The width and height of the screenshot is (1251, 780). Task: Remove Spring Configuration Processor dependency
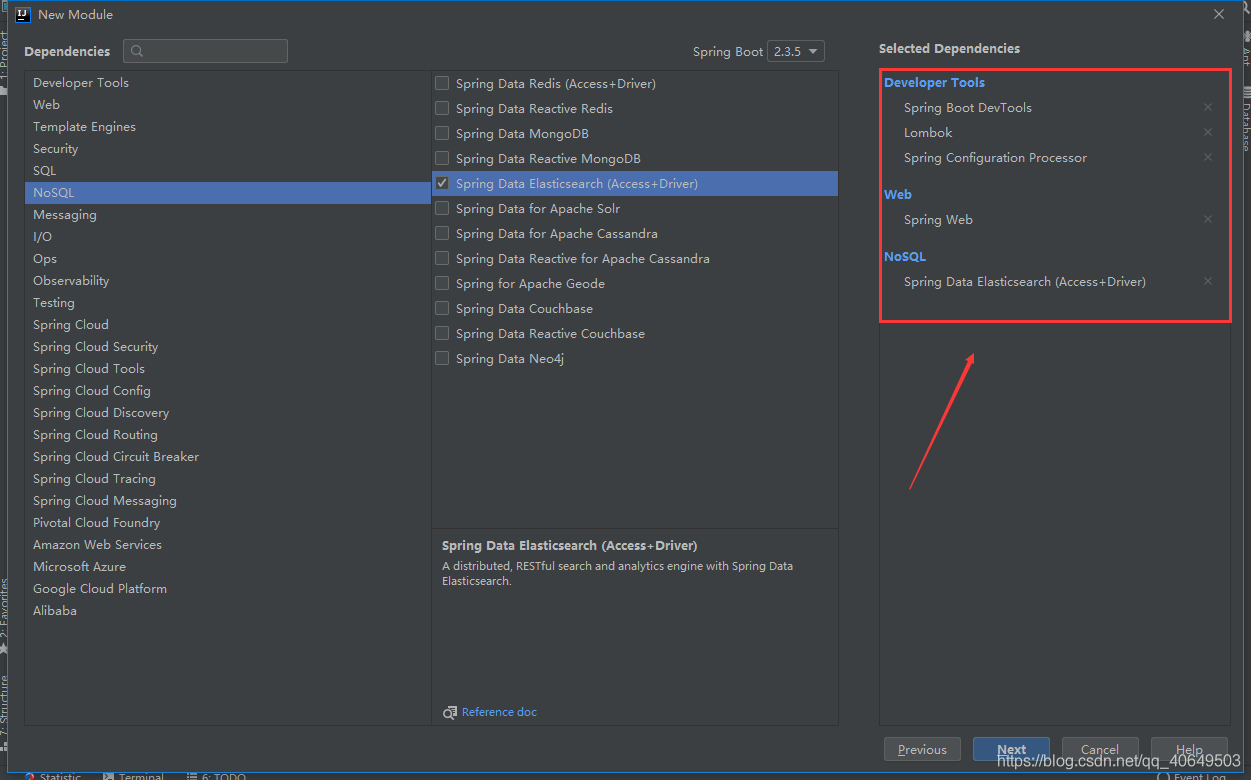point(1207,157)
